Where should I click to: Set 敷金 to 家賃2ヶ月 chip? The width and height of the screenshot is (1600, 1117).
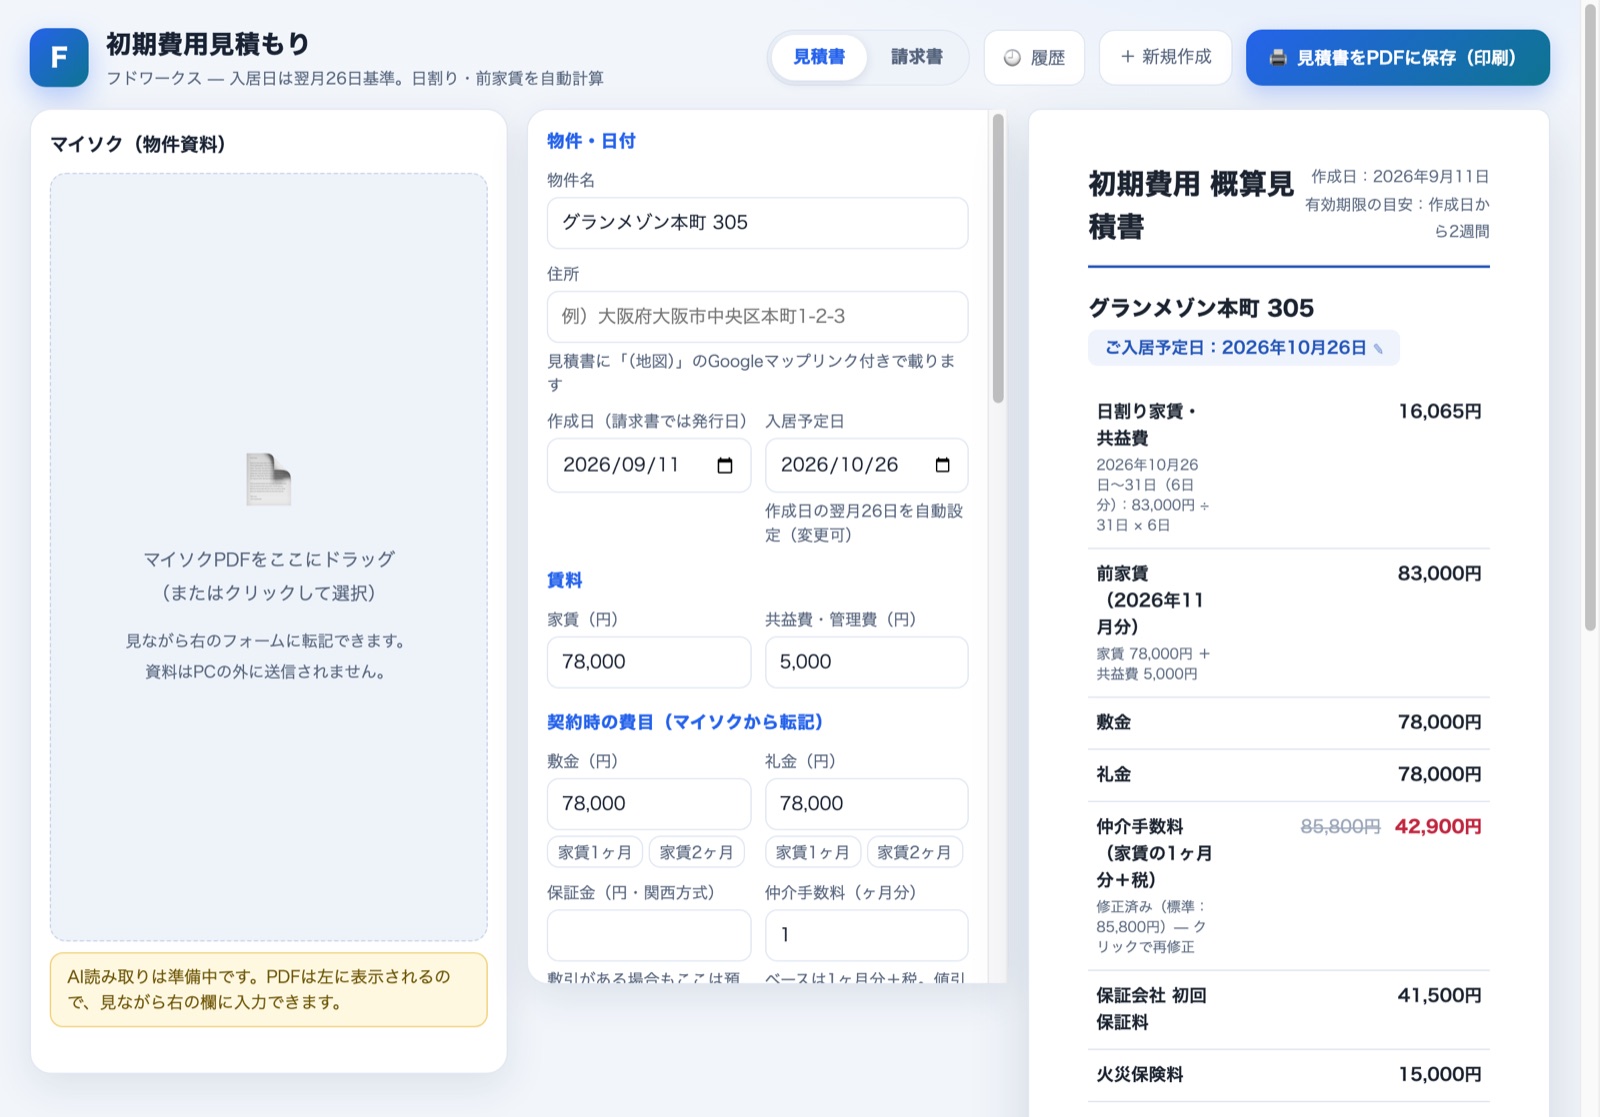697,852
